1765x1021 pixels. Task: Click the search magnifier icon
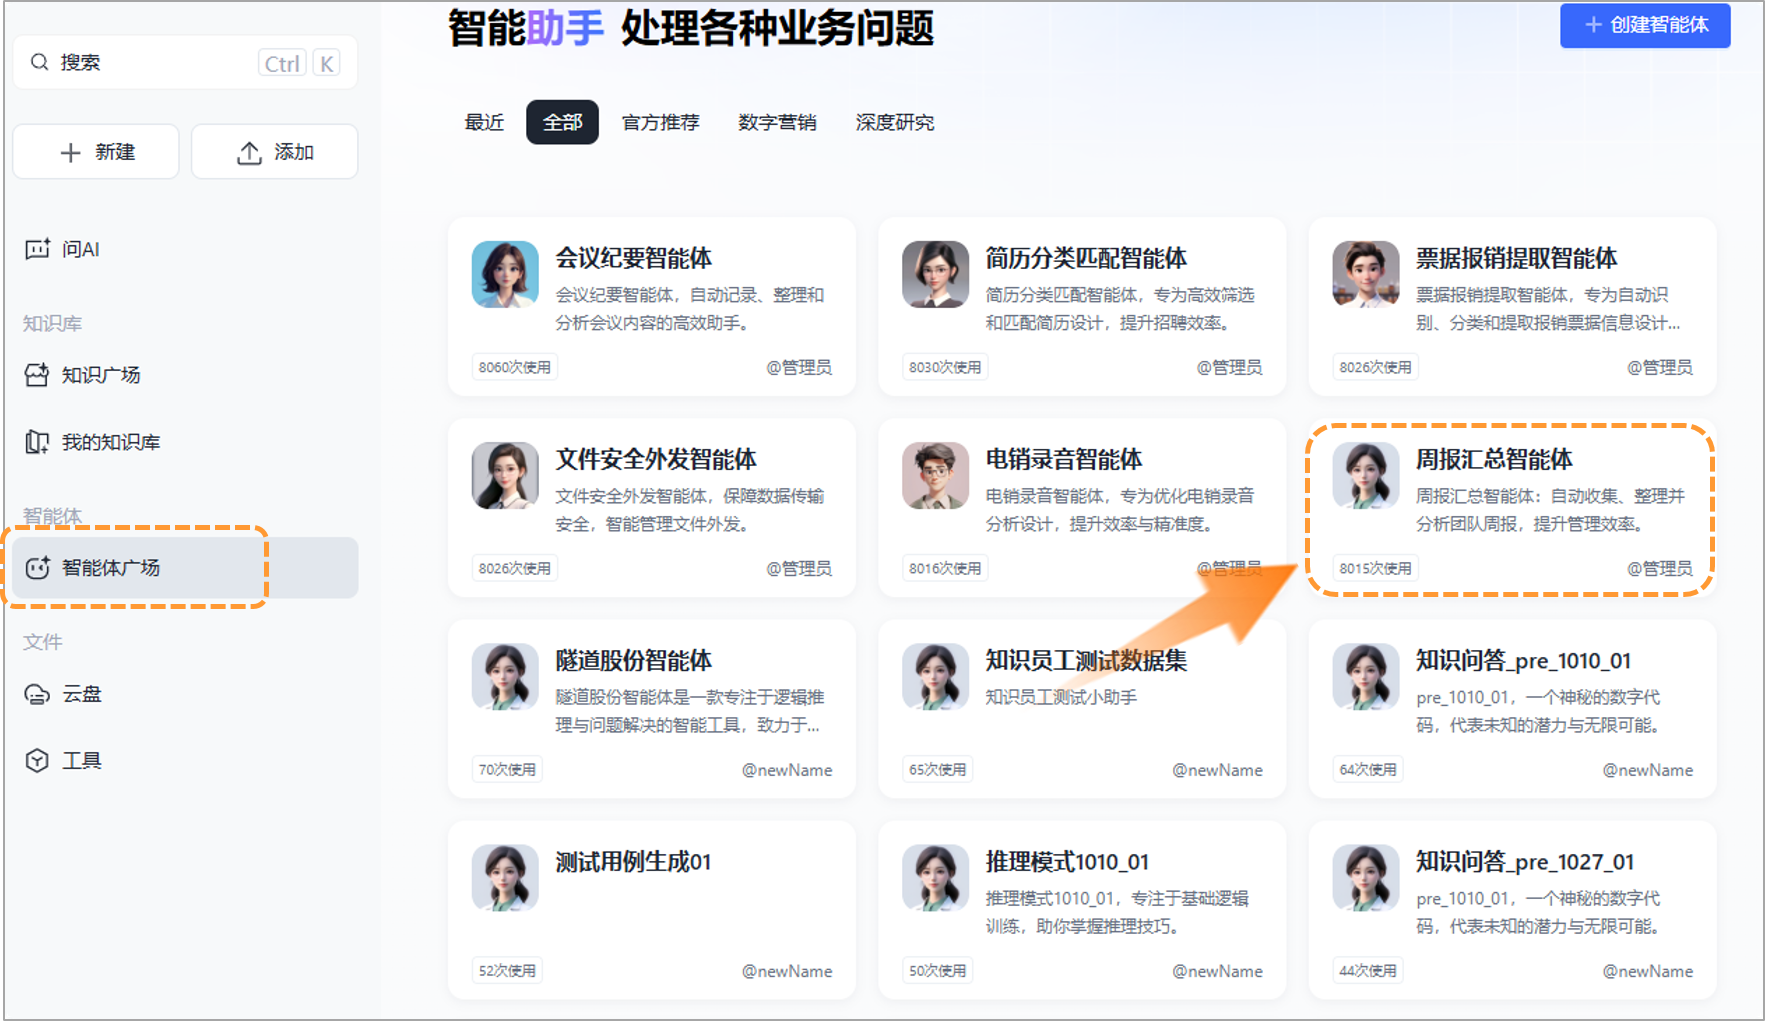pyautogui.click(x=40, y=61)
